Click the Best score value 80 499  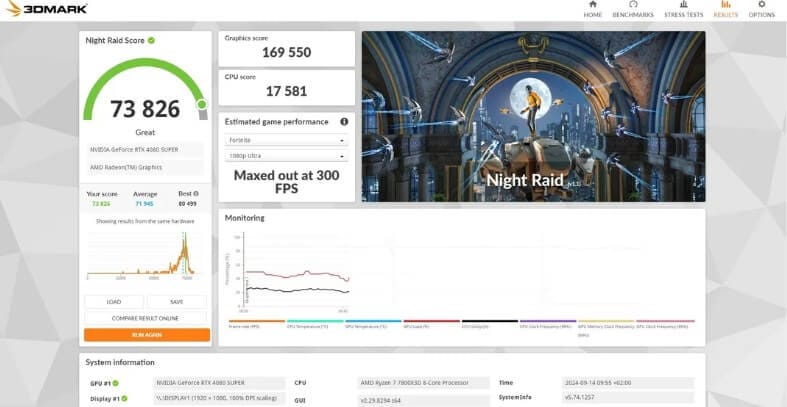pyautogui.click(x=188, y=204)
